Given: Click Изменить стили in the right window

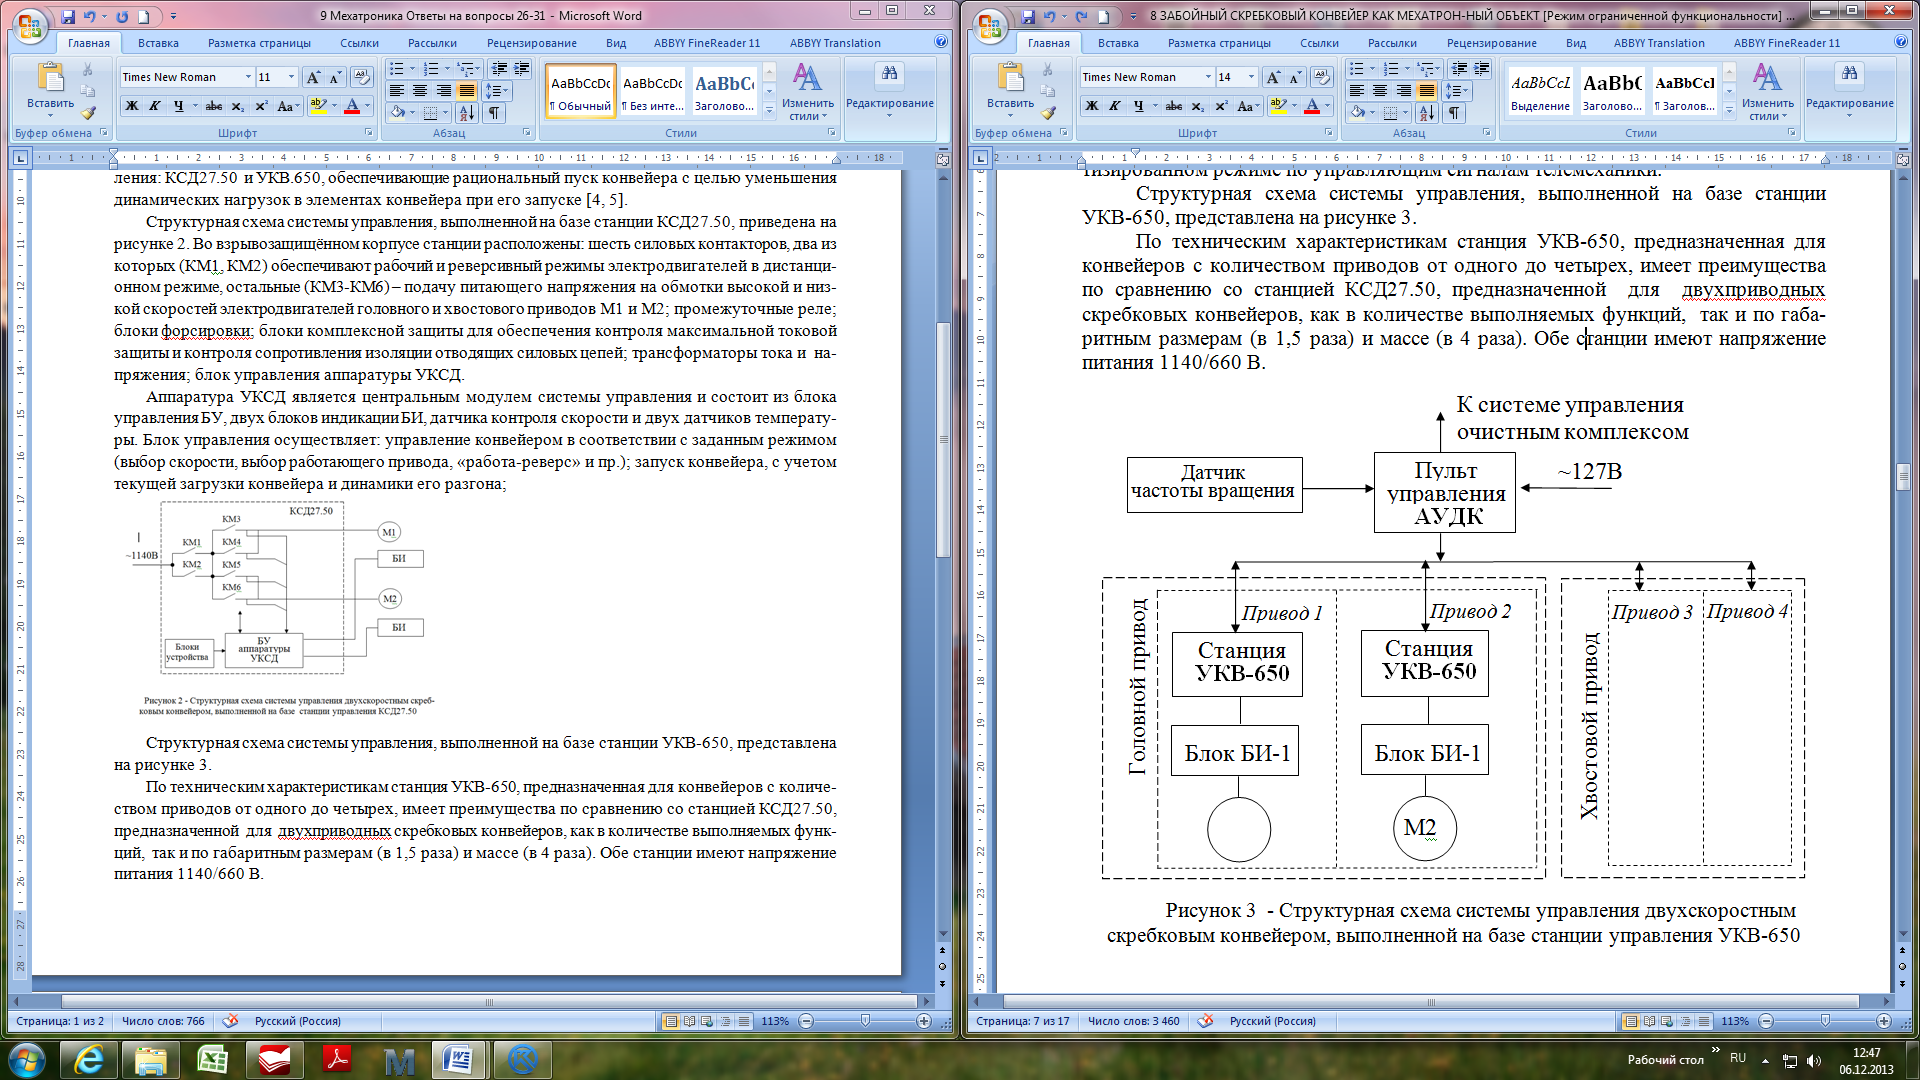Looking at the screenshot, I should coord(1767,92).
